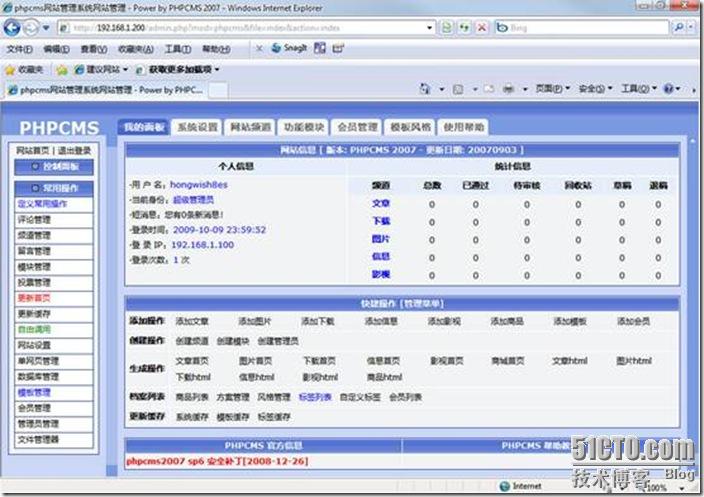Click the SnagIt toolbar button
Viewport: 704px width, 497px height.
click(290, 48)
